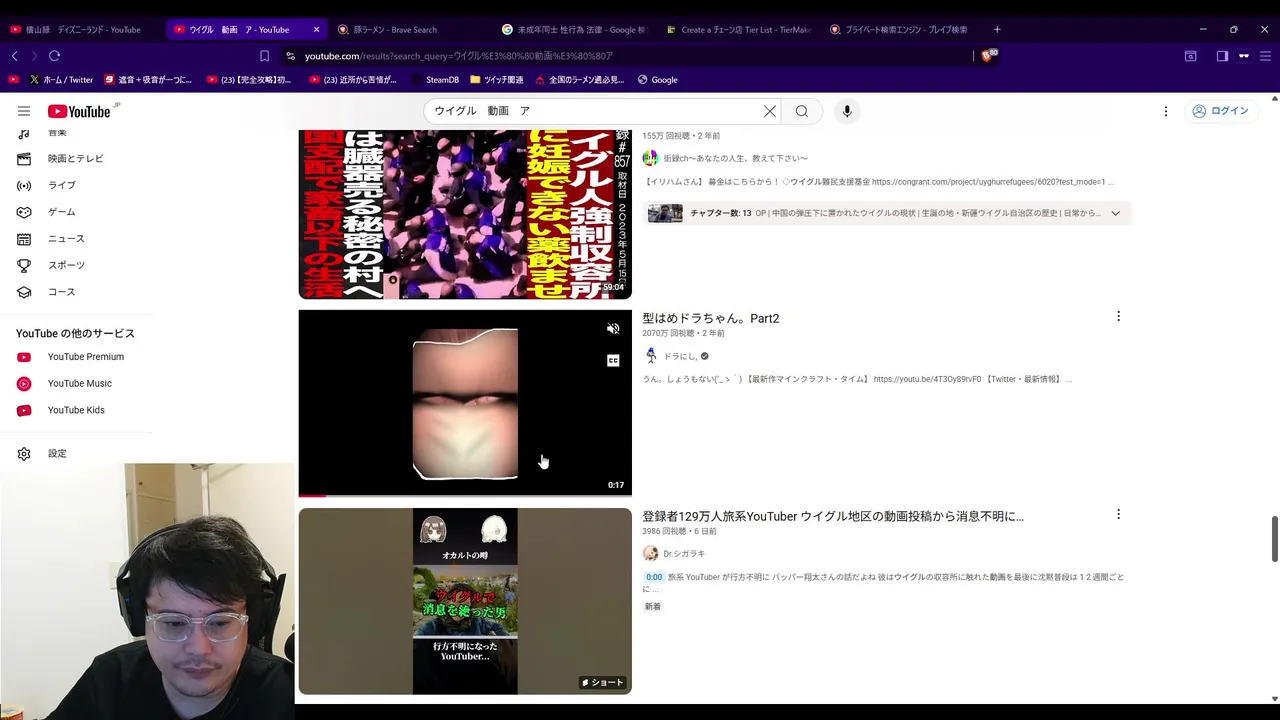Open three-dot menu for 型はめドラちゃん video
The image size is (1280, 720).
pyautogui.click(x=1118, y=316)
